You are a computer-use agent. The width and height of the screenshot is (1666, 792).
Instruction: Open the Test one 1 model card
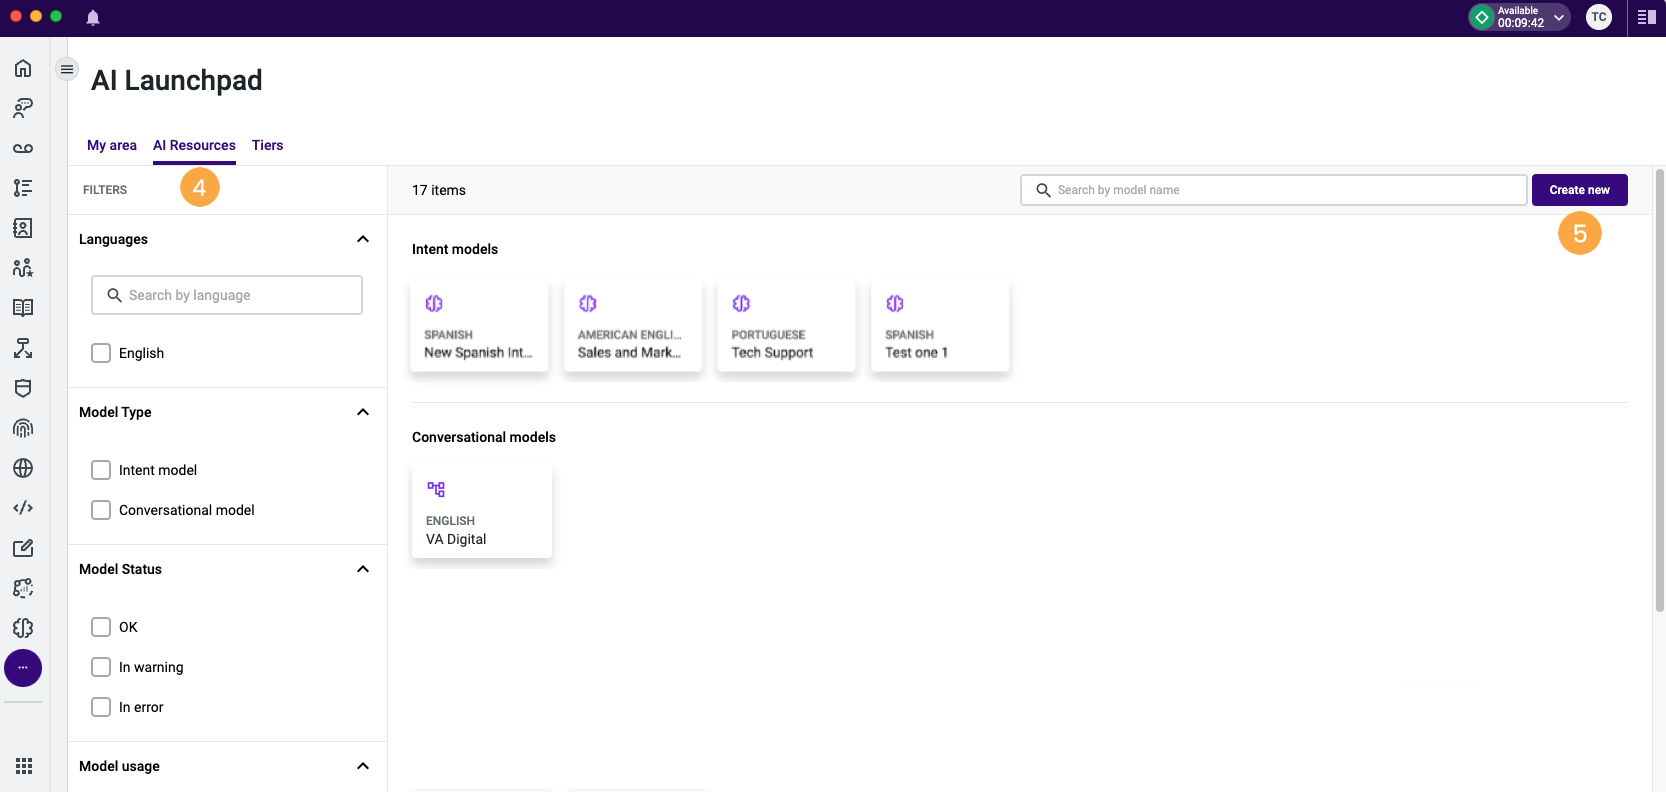(x=940, y=325)
